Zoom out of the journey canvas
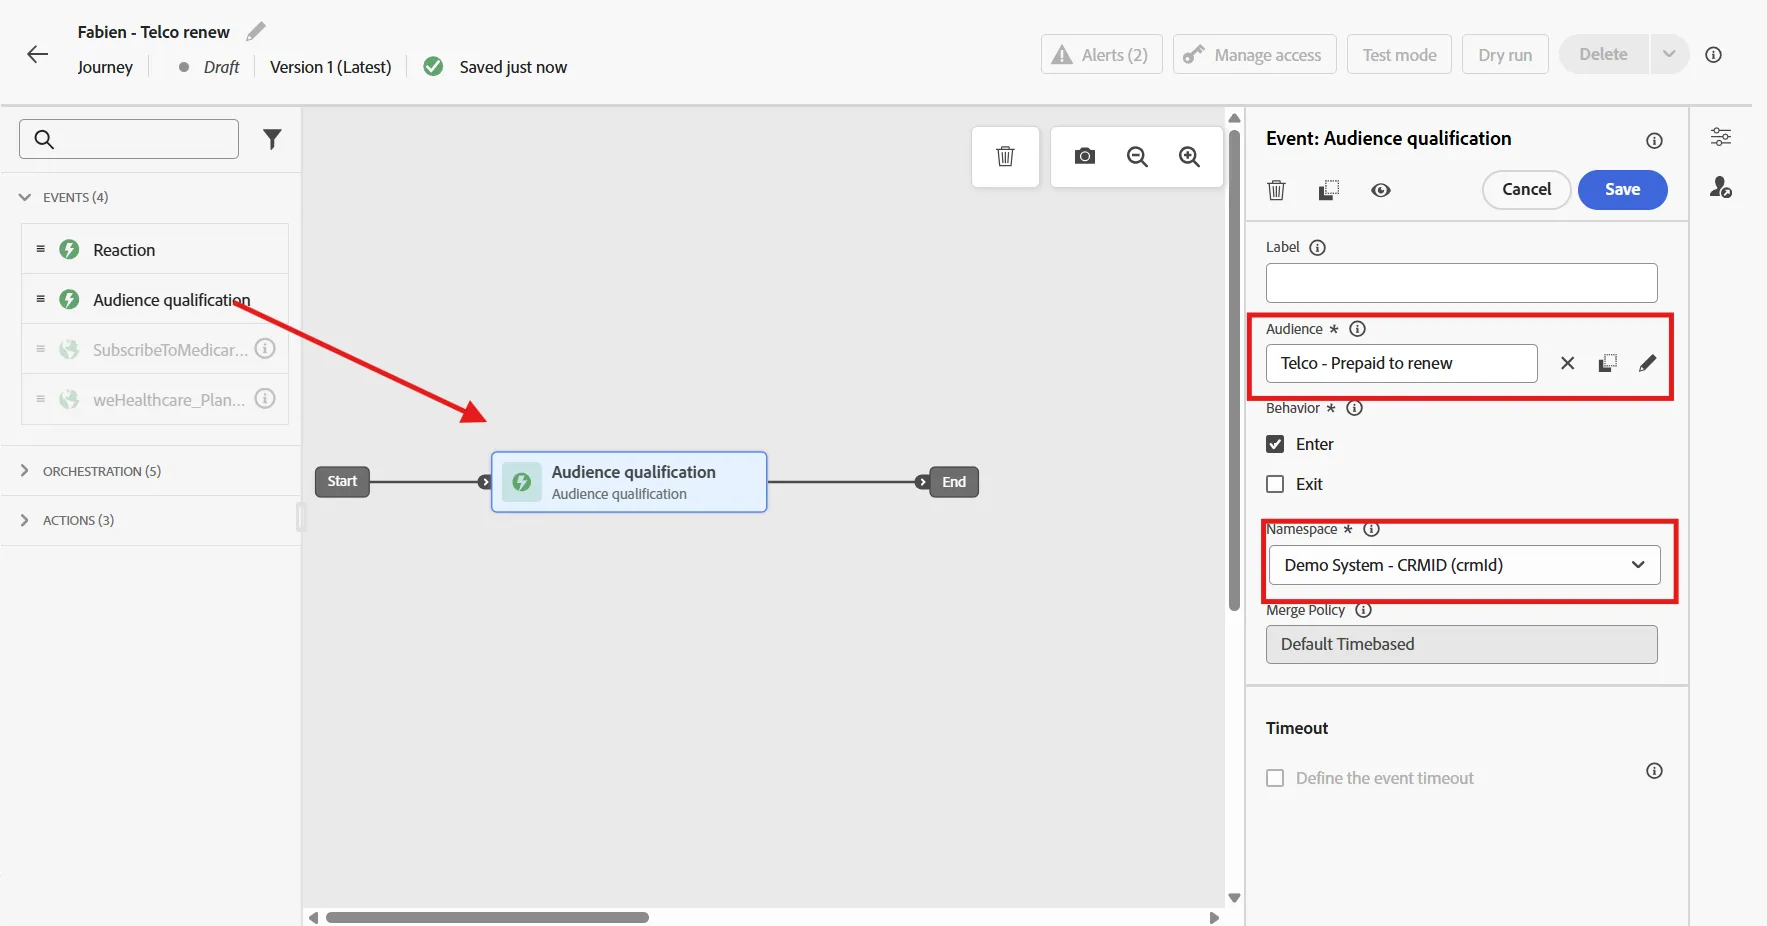Screen dimensions: 1767x926 [x=1137, y=156]
